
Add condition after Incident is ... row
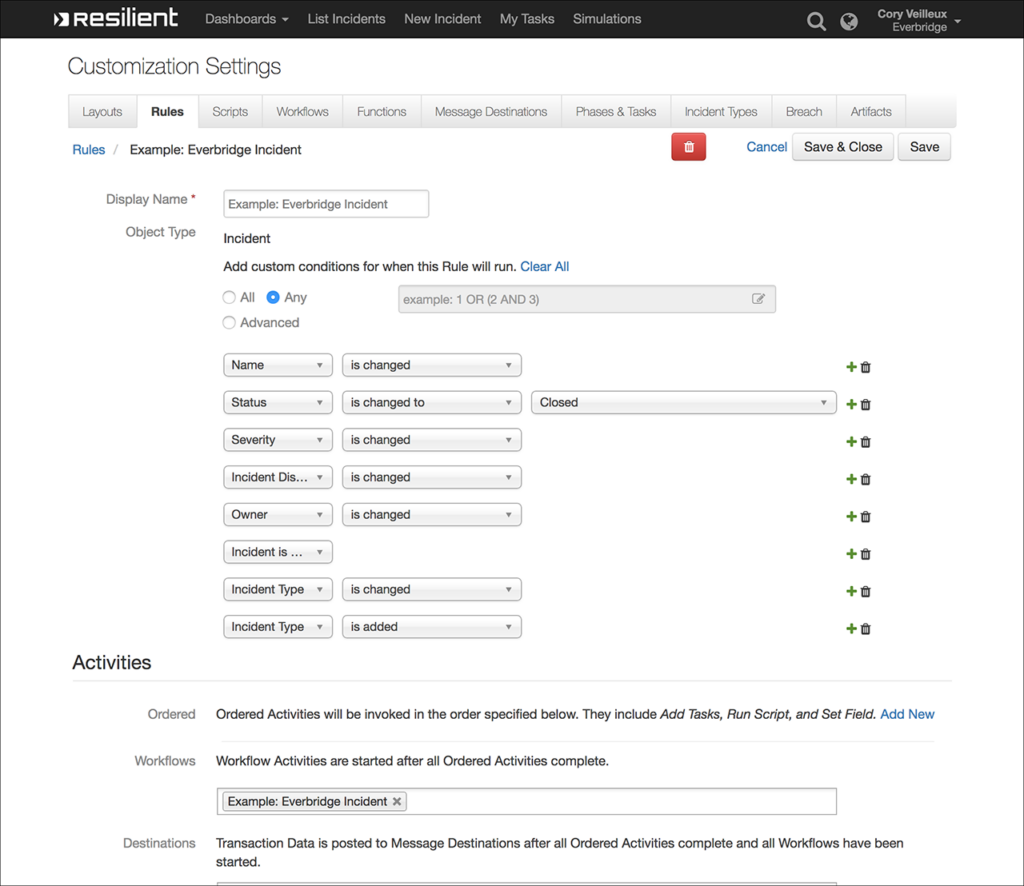point(851,554)
